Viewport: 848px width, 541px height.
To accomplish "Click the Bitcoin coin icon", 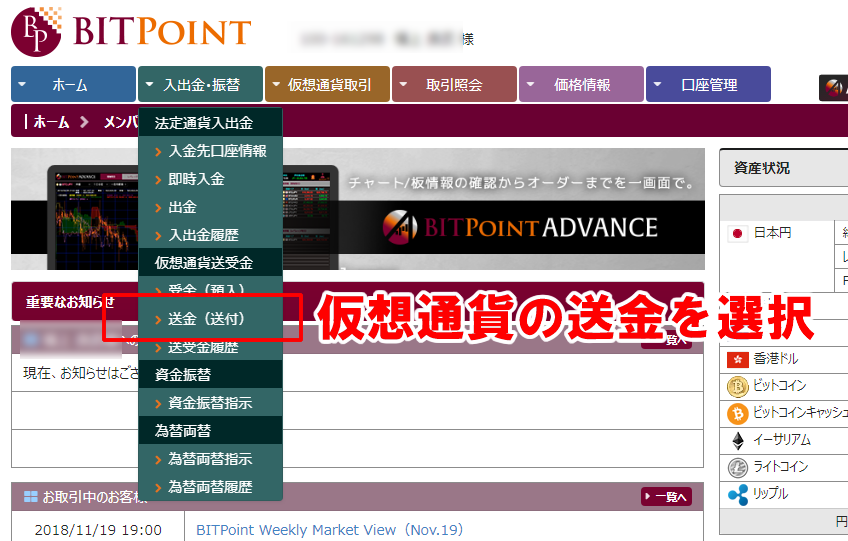I will pos(737,386).
